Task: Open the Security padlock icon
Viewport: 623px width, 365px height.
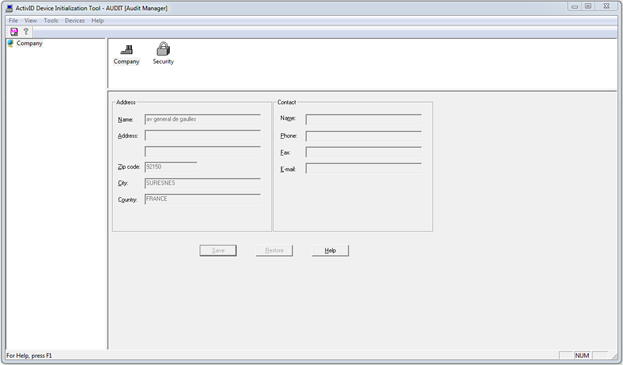Action: pos(163,54)
